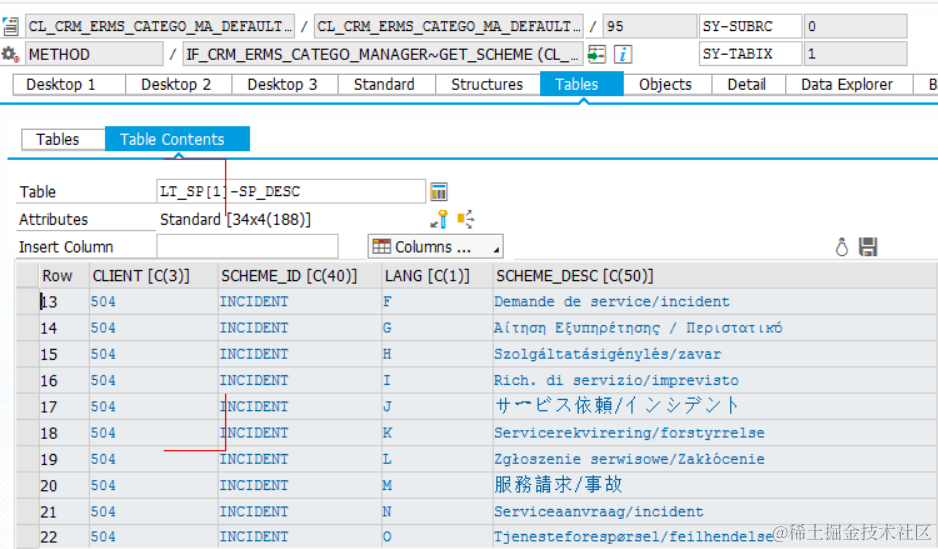This screenshot has width=938, height=549.
Task: Click the SY-SUBRC value 0
Action: 855,26
